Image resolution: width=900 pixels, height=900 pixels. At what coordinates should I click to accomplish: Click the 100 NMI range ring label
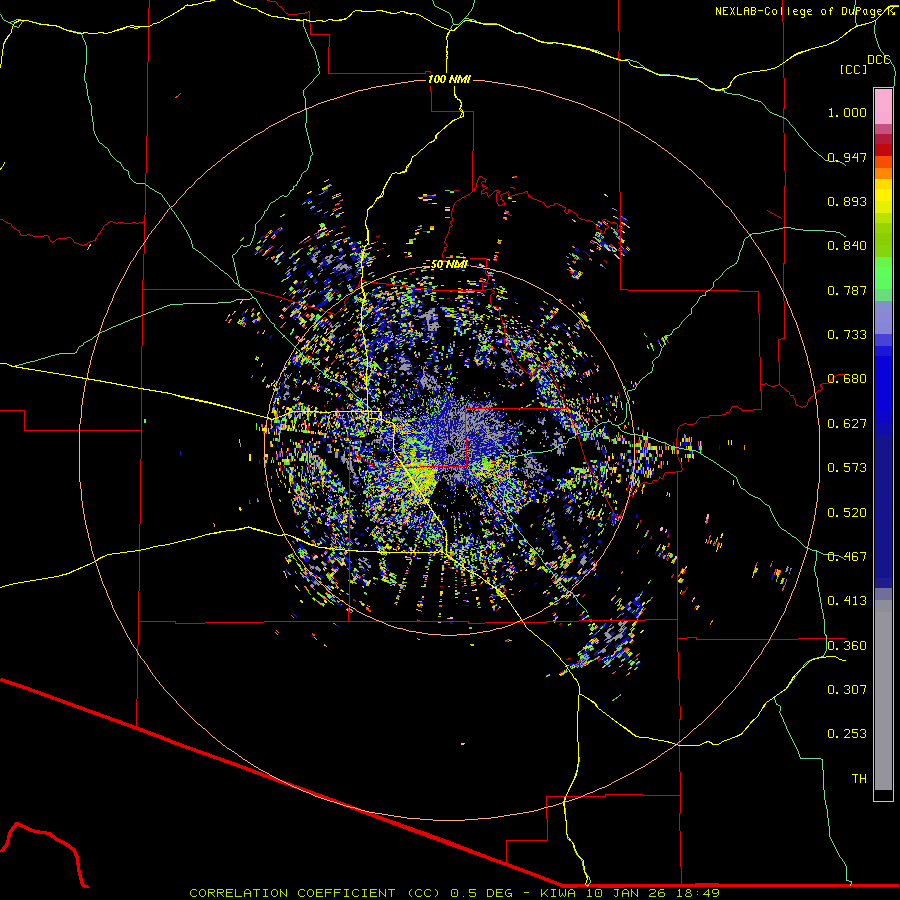449,79
